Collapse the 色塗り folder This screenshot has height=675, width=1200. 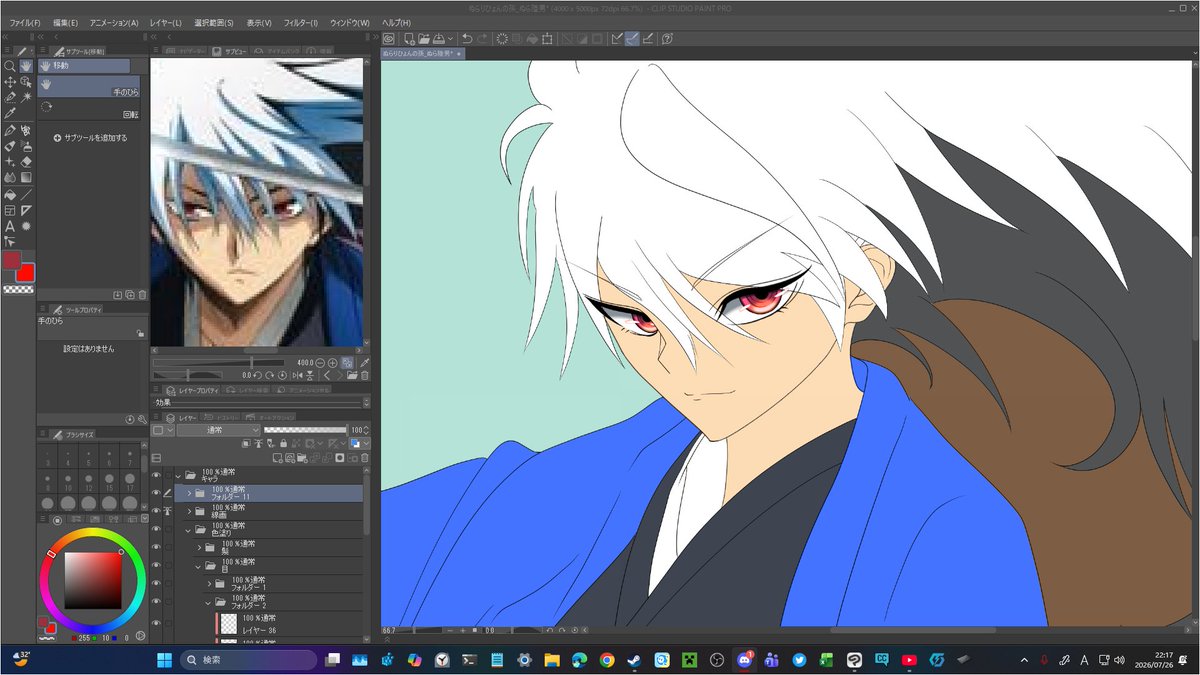click(189, 530)
